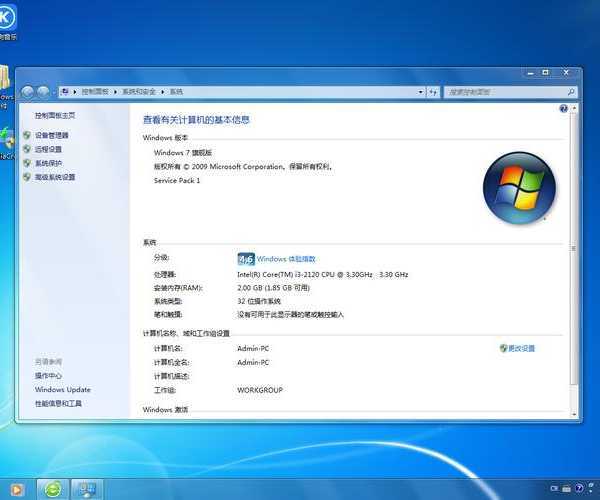Screen dimensions: 600x500
Task: Open 设备管理器 (Device Manager) link
Action: click(x=52, y=135)
